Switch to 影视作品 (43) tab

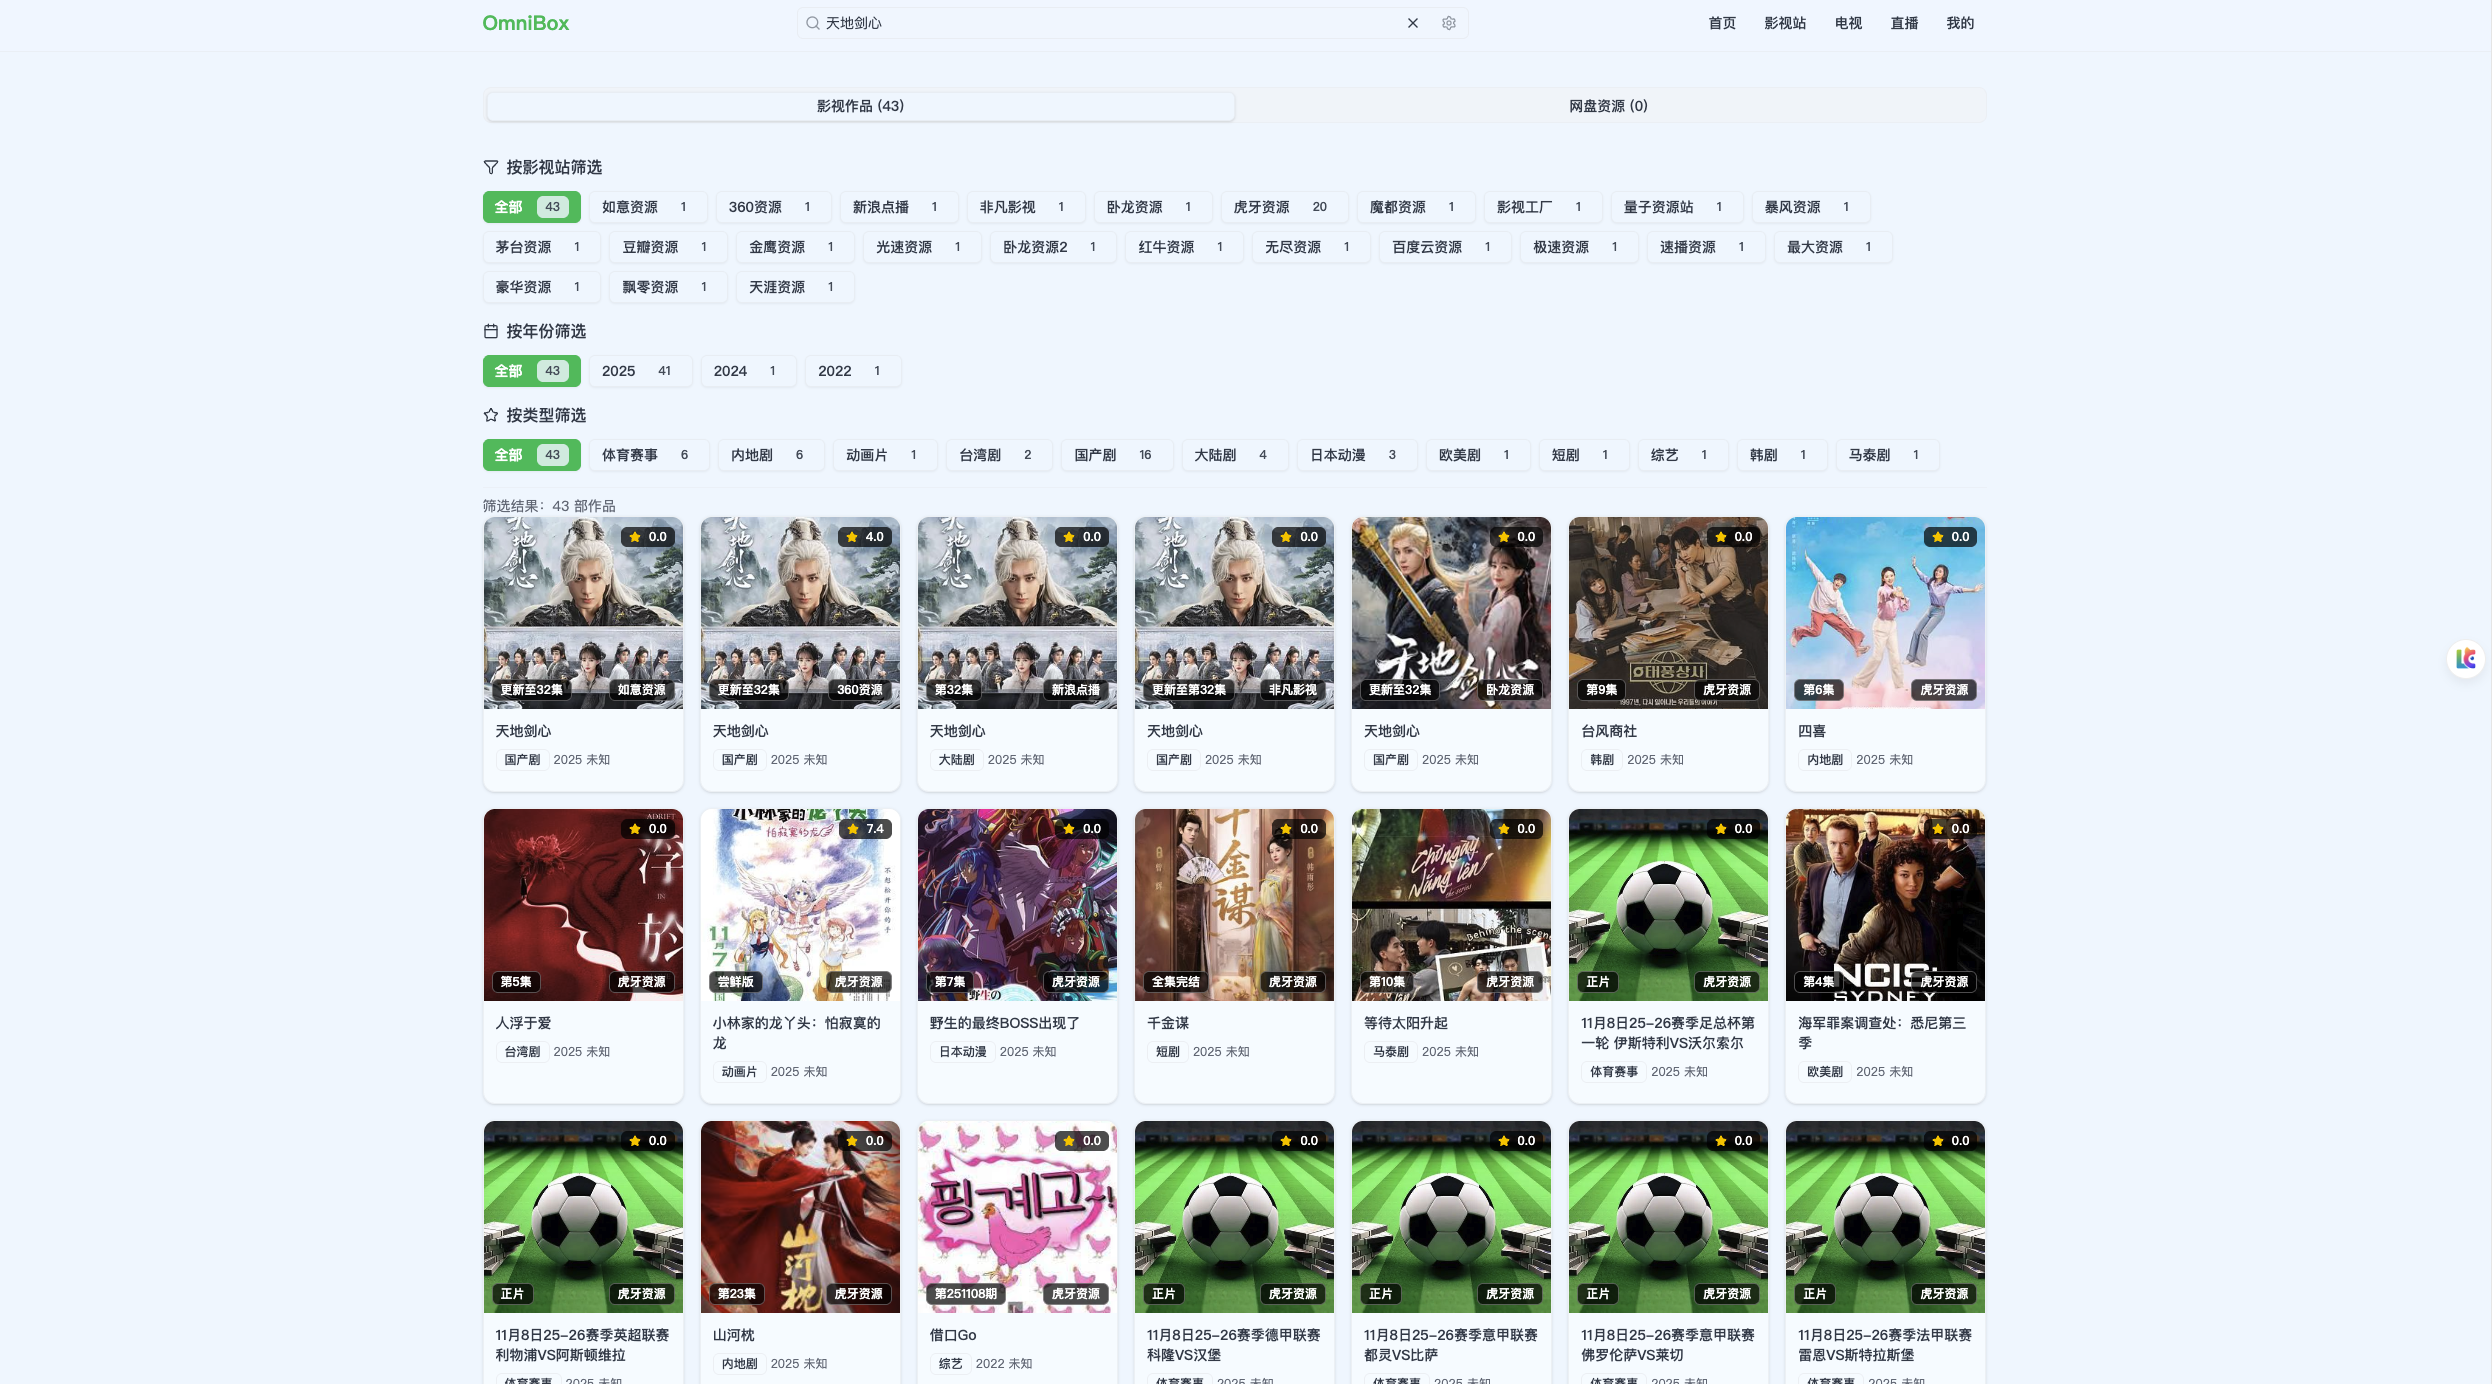coord(860,106)
